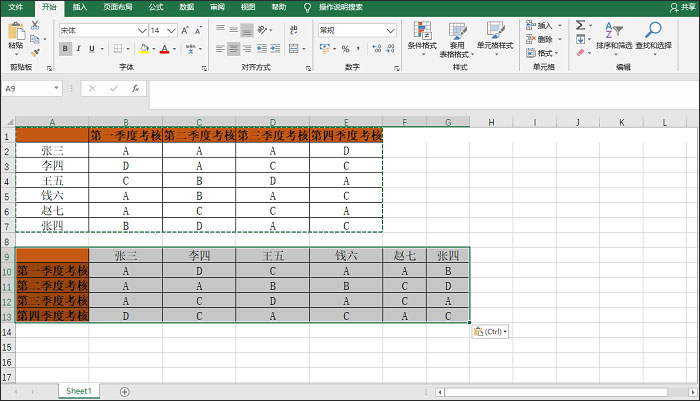Apply top vertical alignment
Viewport: 700px width, 401px height.
tap(220, 29)
